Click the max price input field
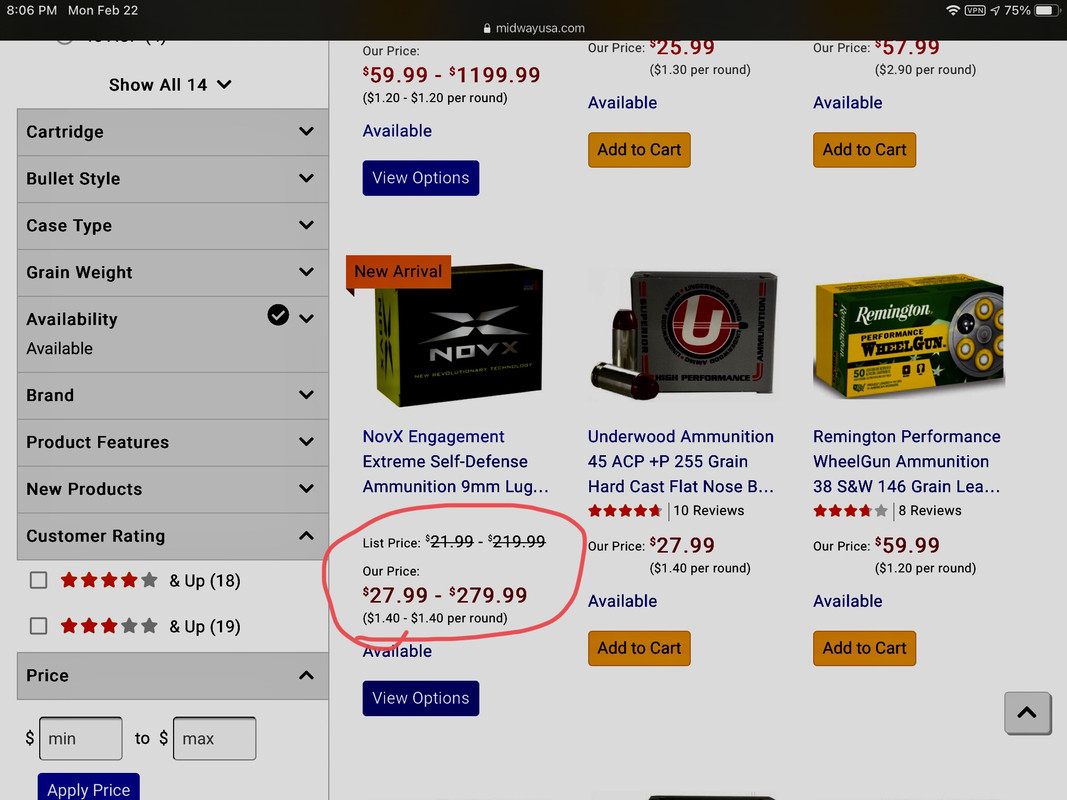 click(x=214, y=738)
